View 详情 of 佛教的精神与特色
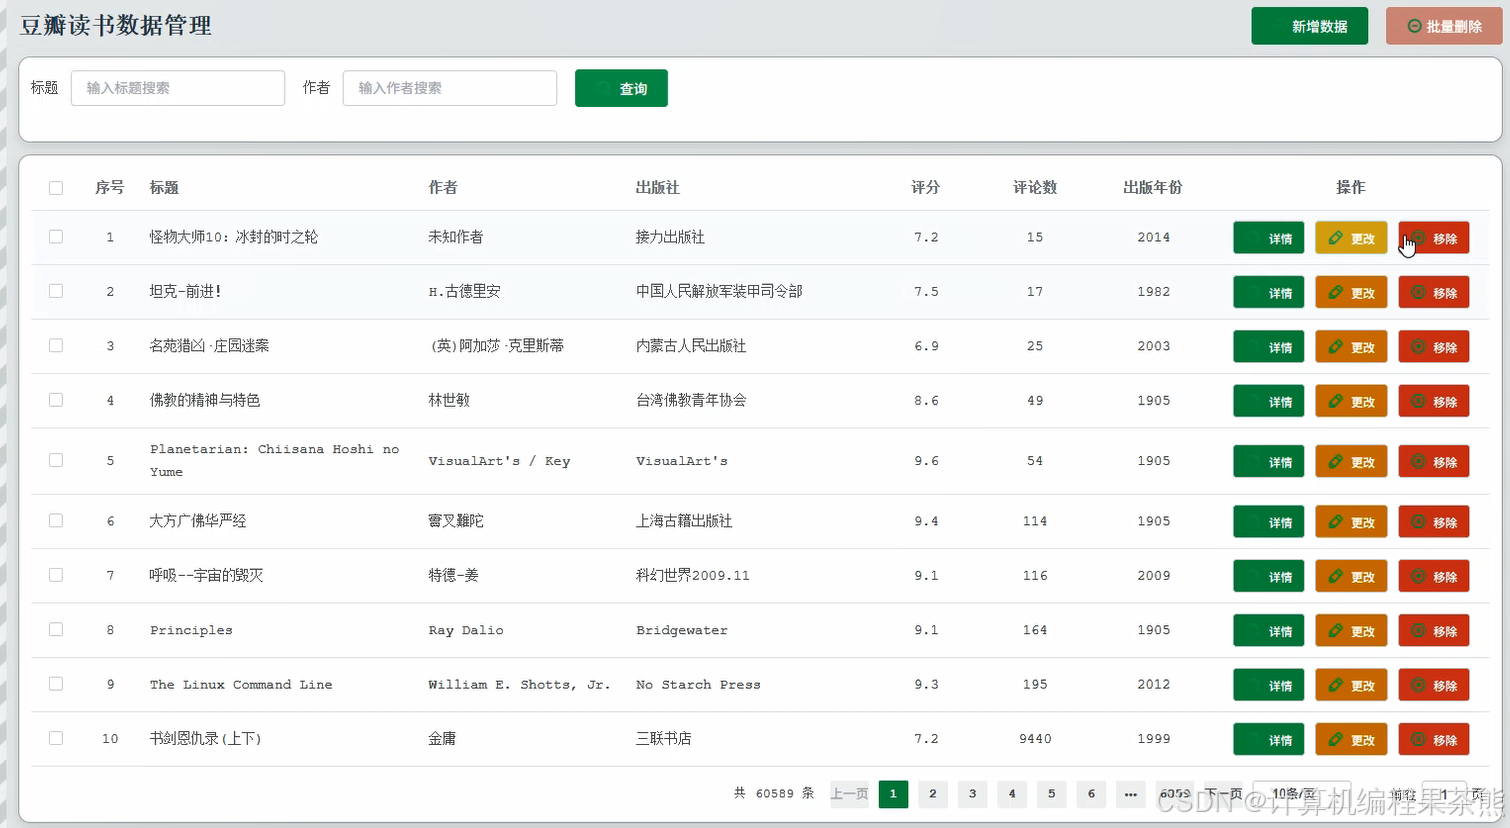 (x=1268, y=401)
